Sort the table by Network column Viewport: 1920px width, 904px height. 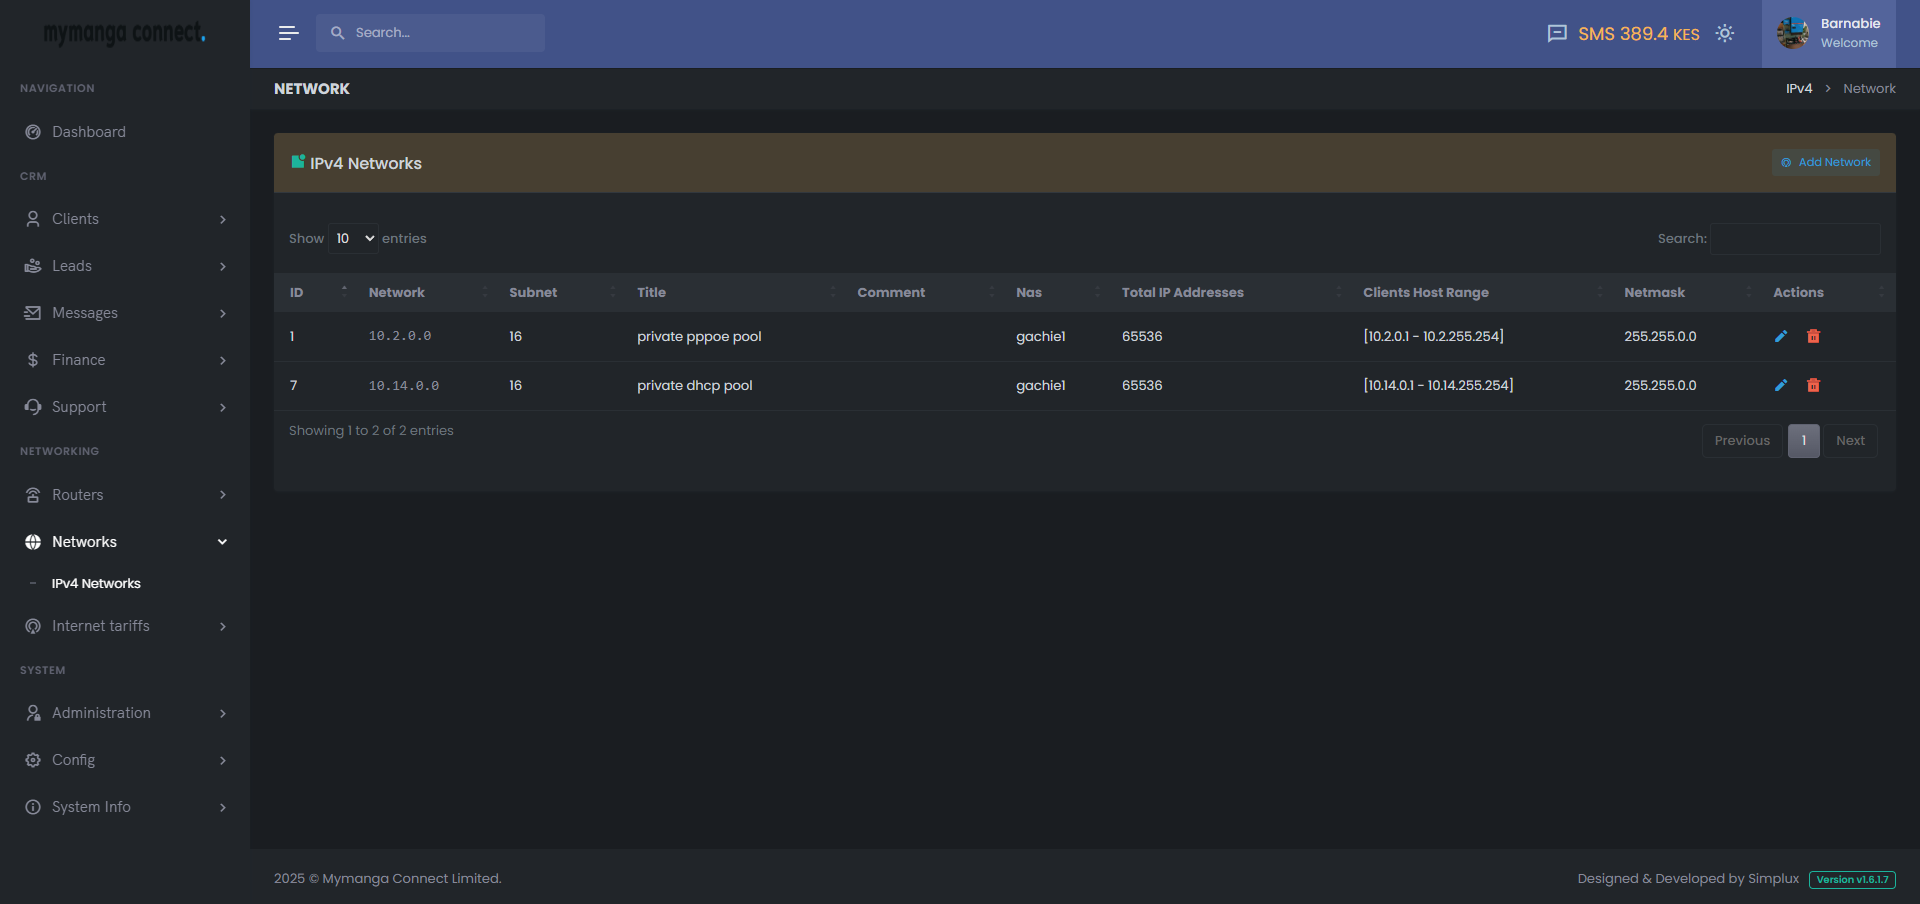(x=397, y=292)
